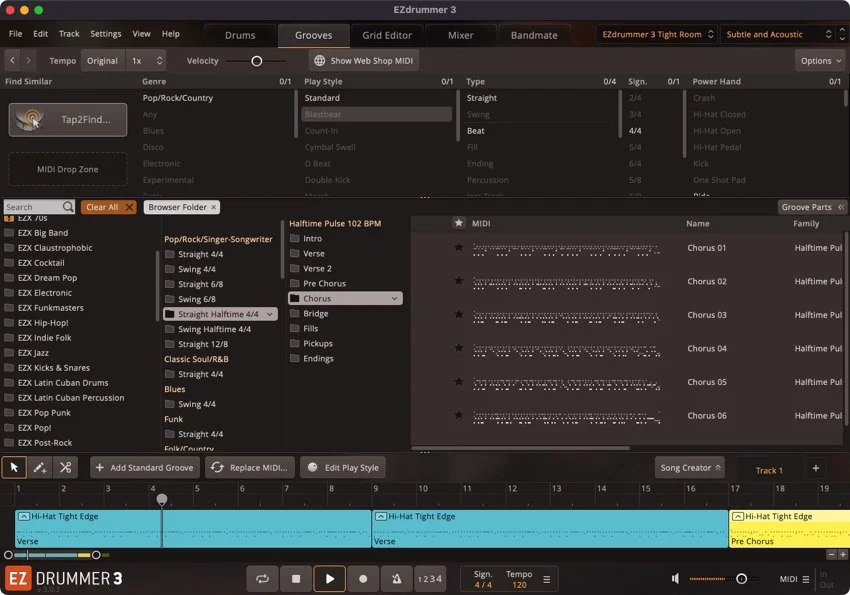
Task: Stop playback in the transport
Action: pos(296,579)
